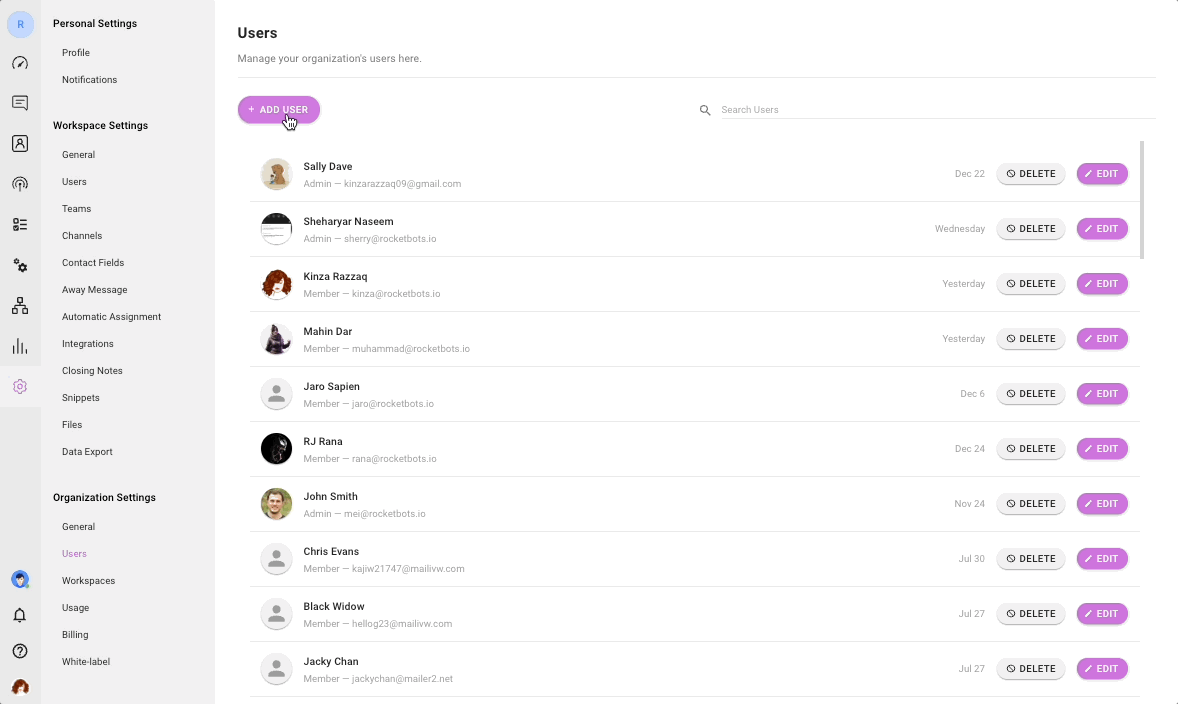The width and height of the screenshot is (1178, 704).
Task: Open the dashboard speedometer icon
Action: tap(20, 63)
